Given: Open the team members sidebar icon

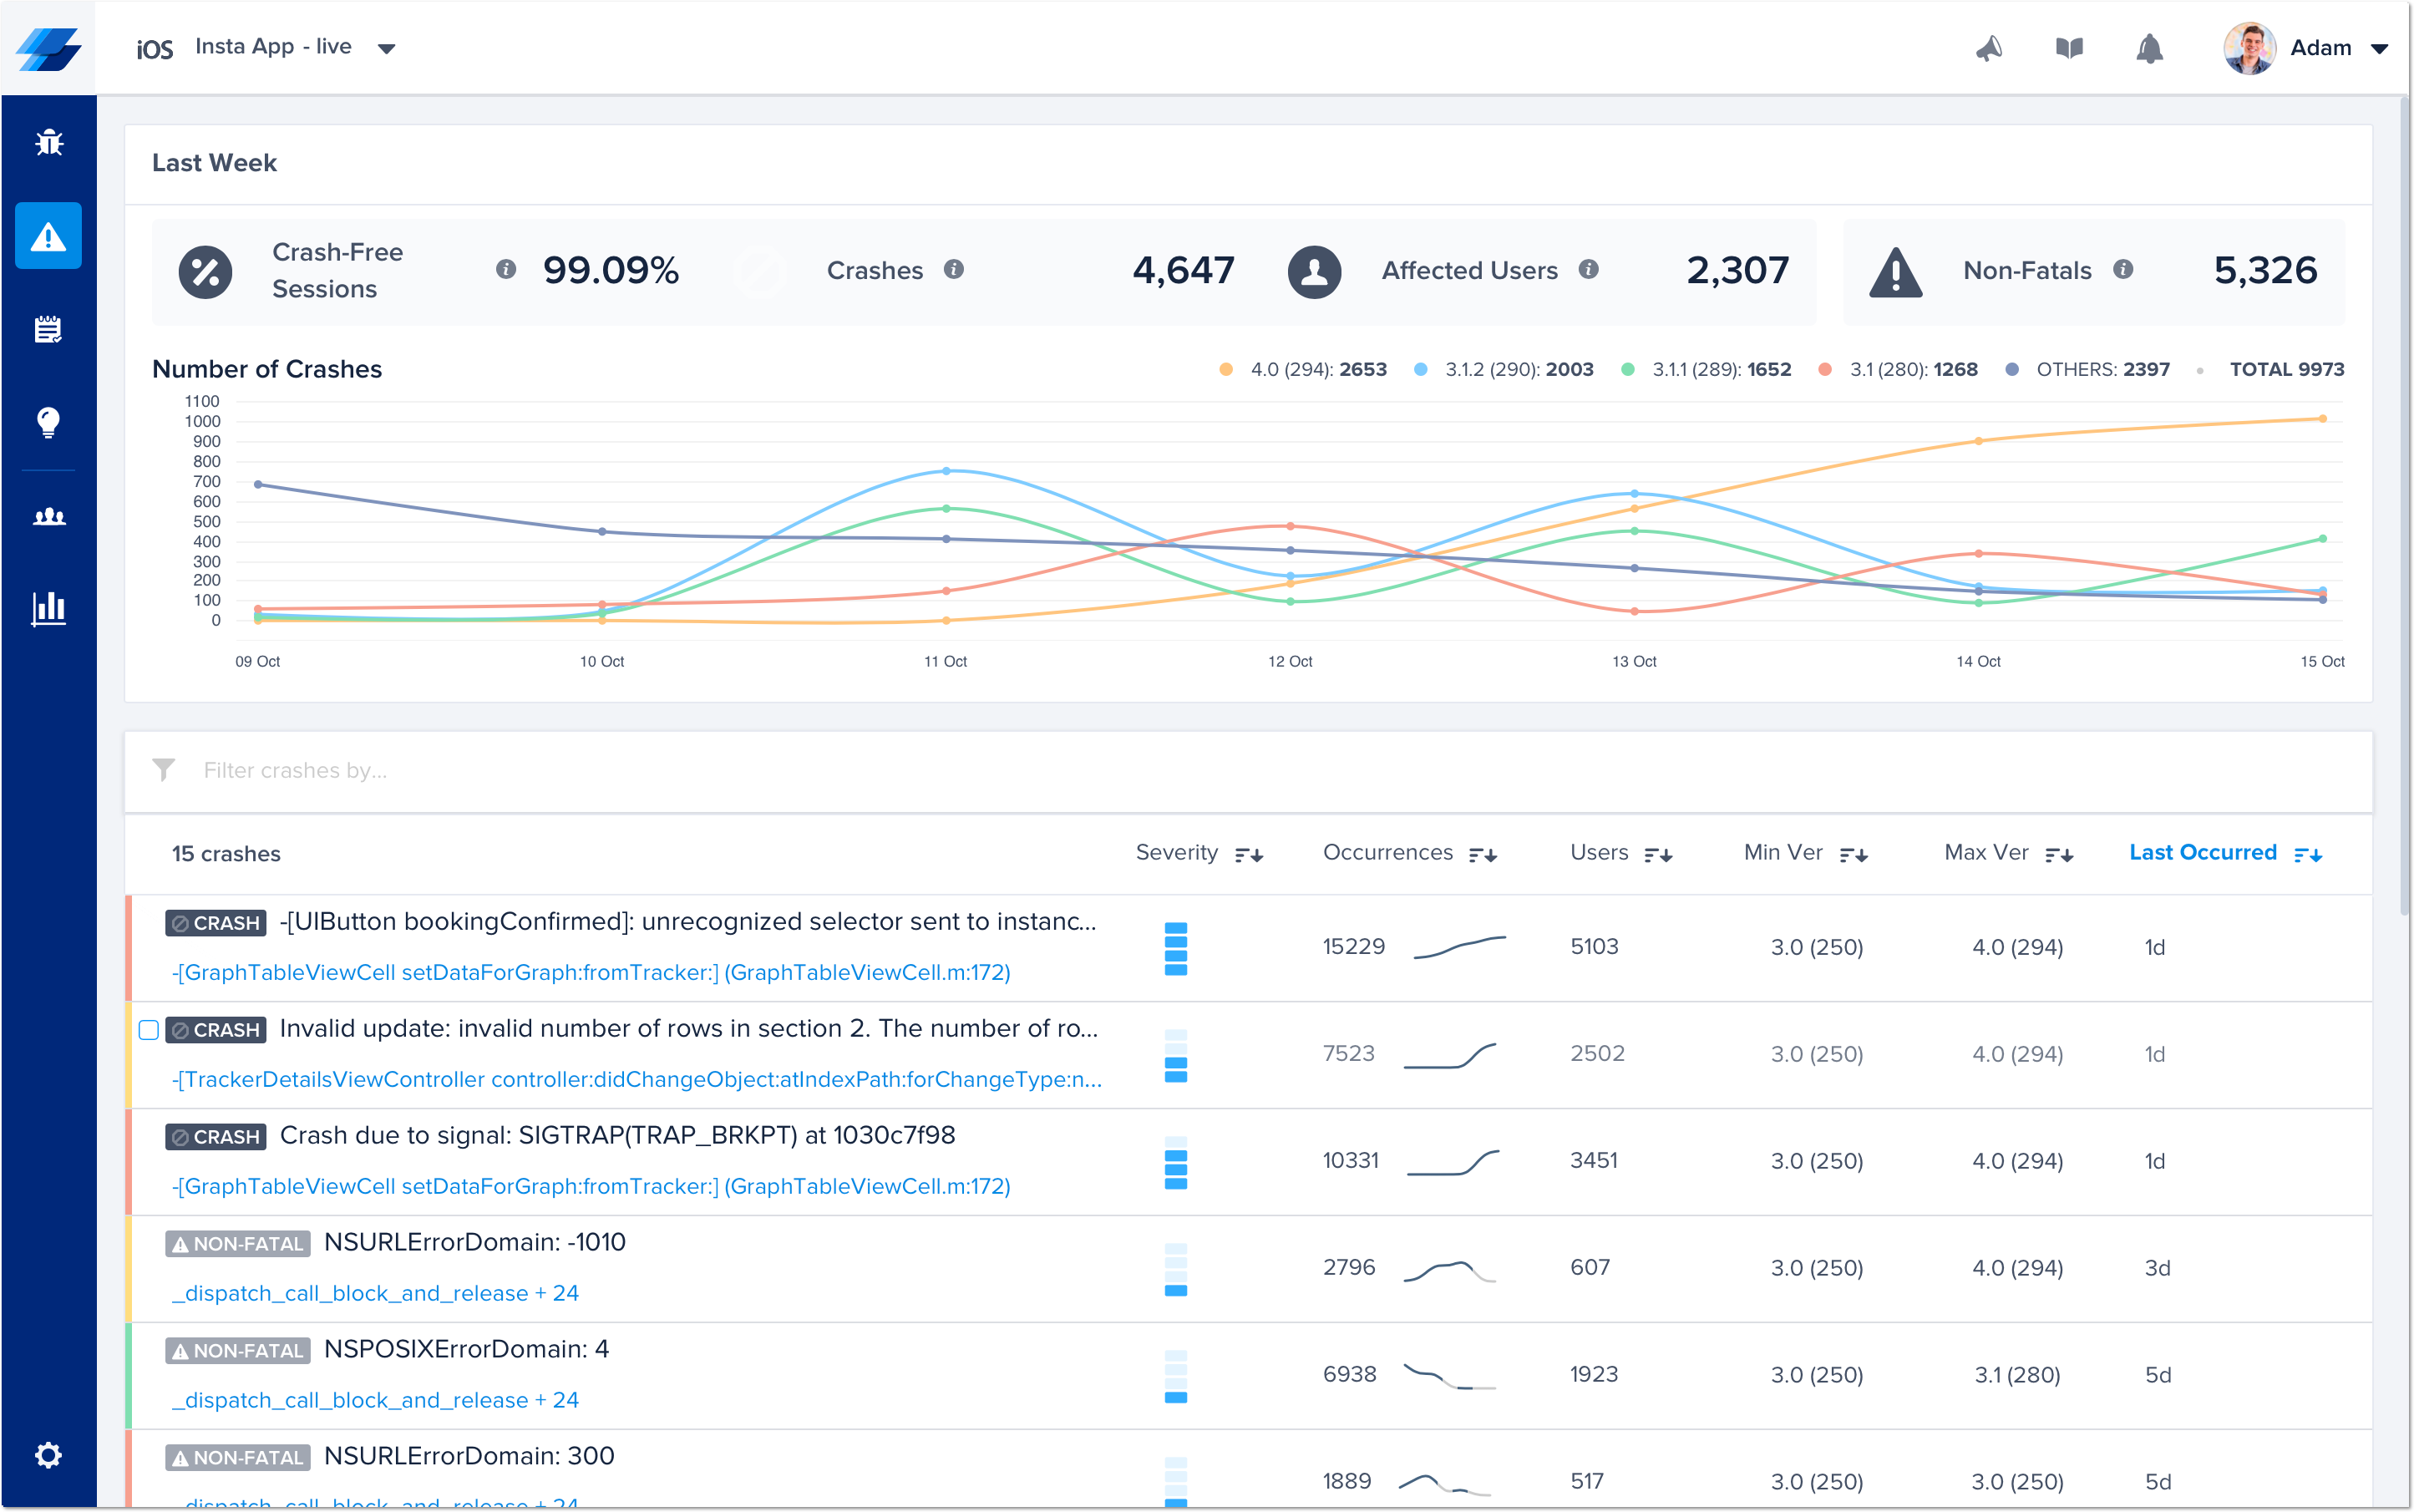Looking at the screenshot, I should coord(48,517).
